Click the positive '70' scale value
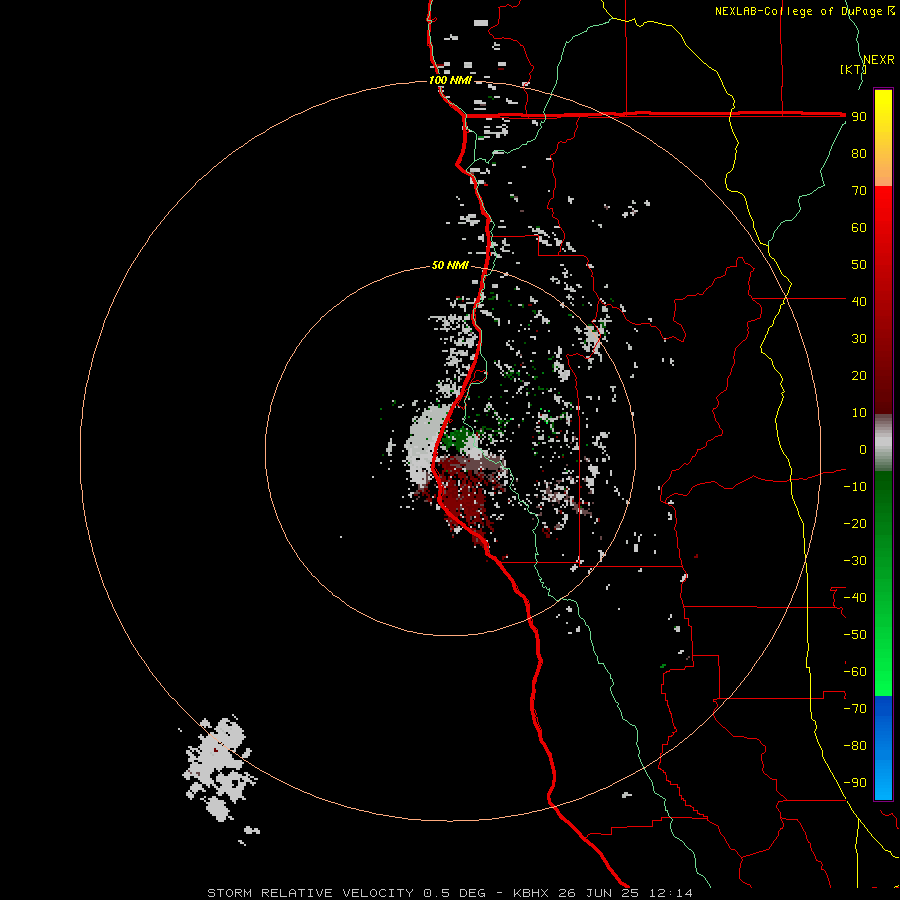This screenshot has height=900, width=900. tap(859, 191)
